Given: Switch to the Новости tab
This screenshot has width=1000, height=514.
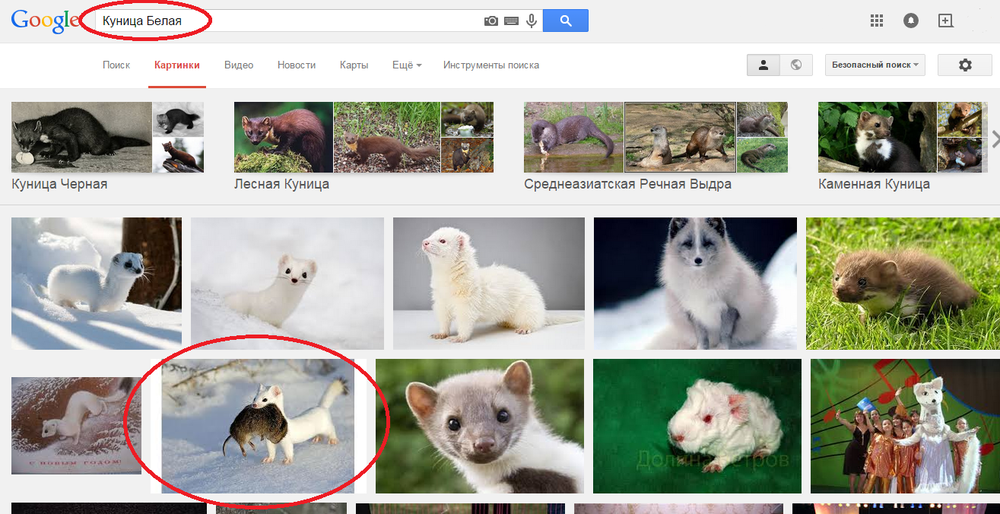Looking at the screenshot, I should point(296,65).
